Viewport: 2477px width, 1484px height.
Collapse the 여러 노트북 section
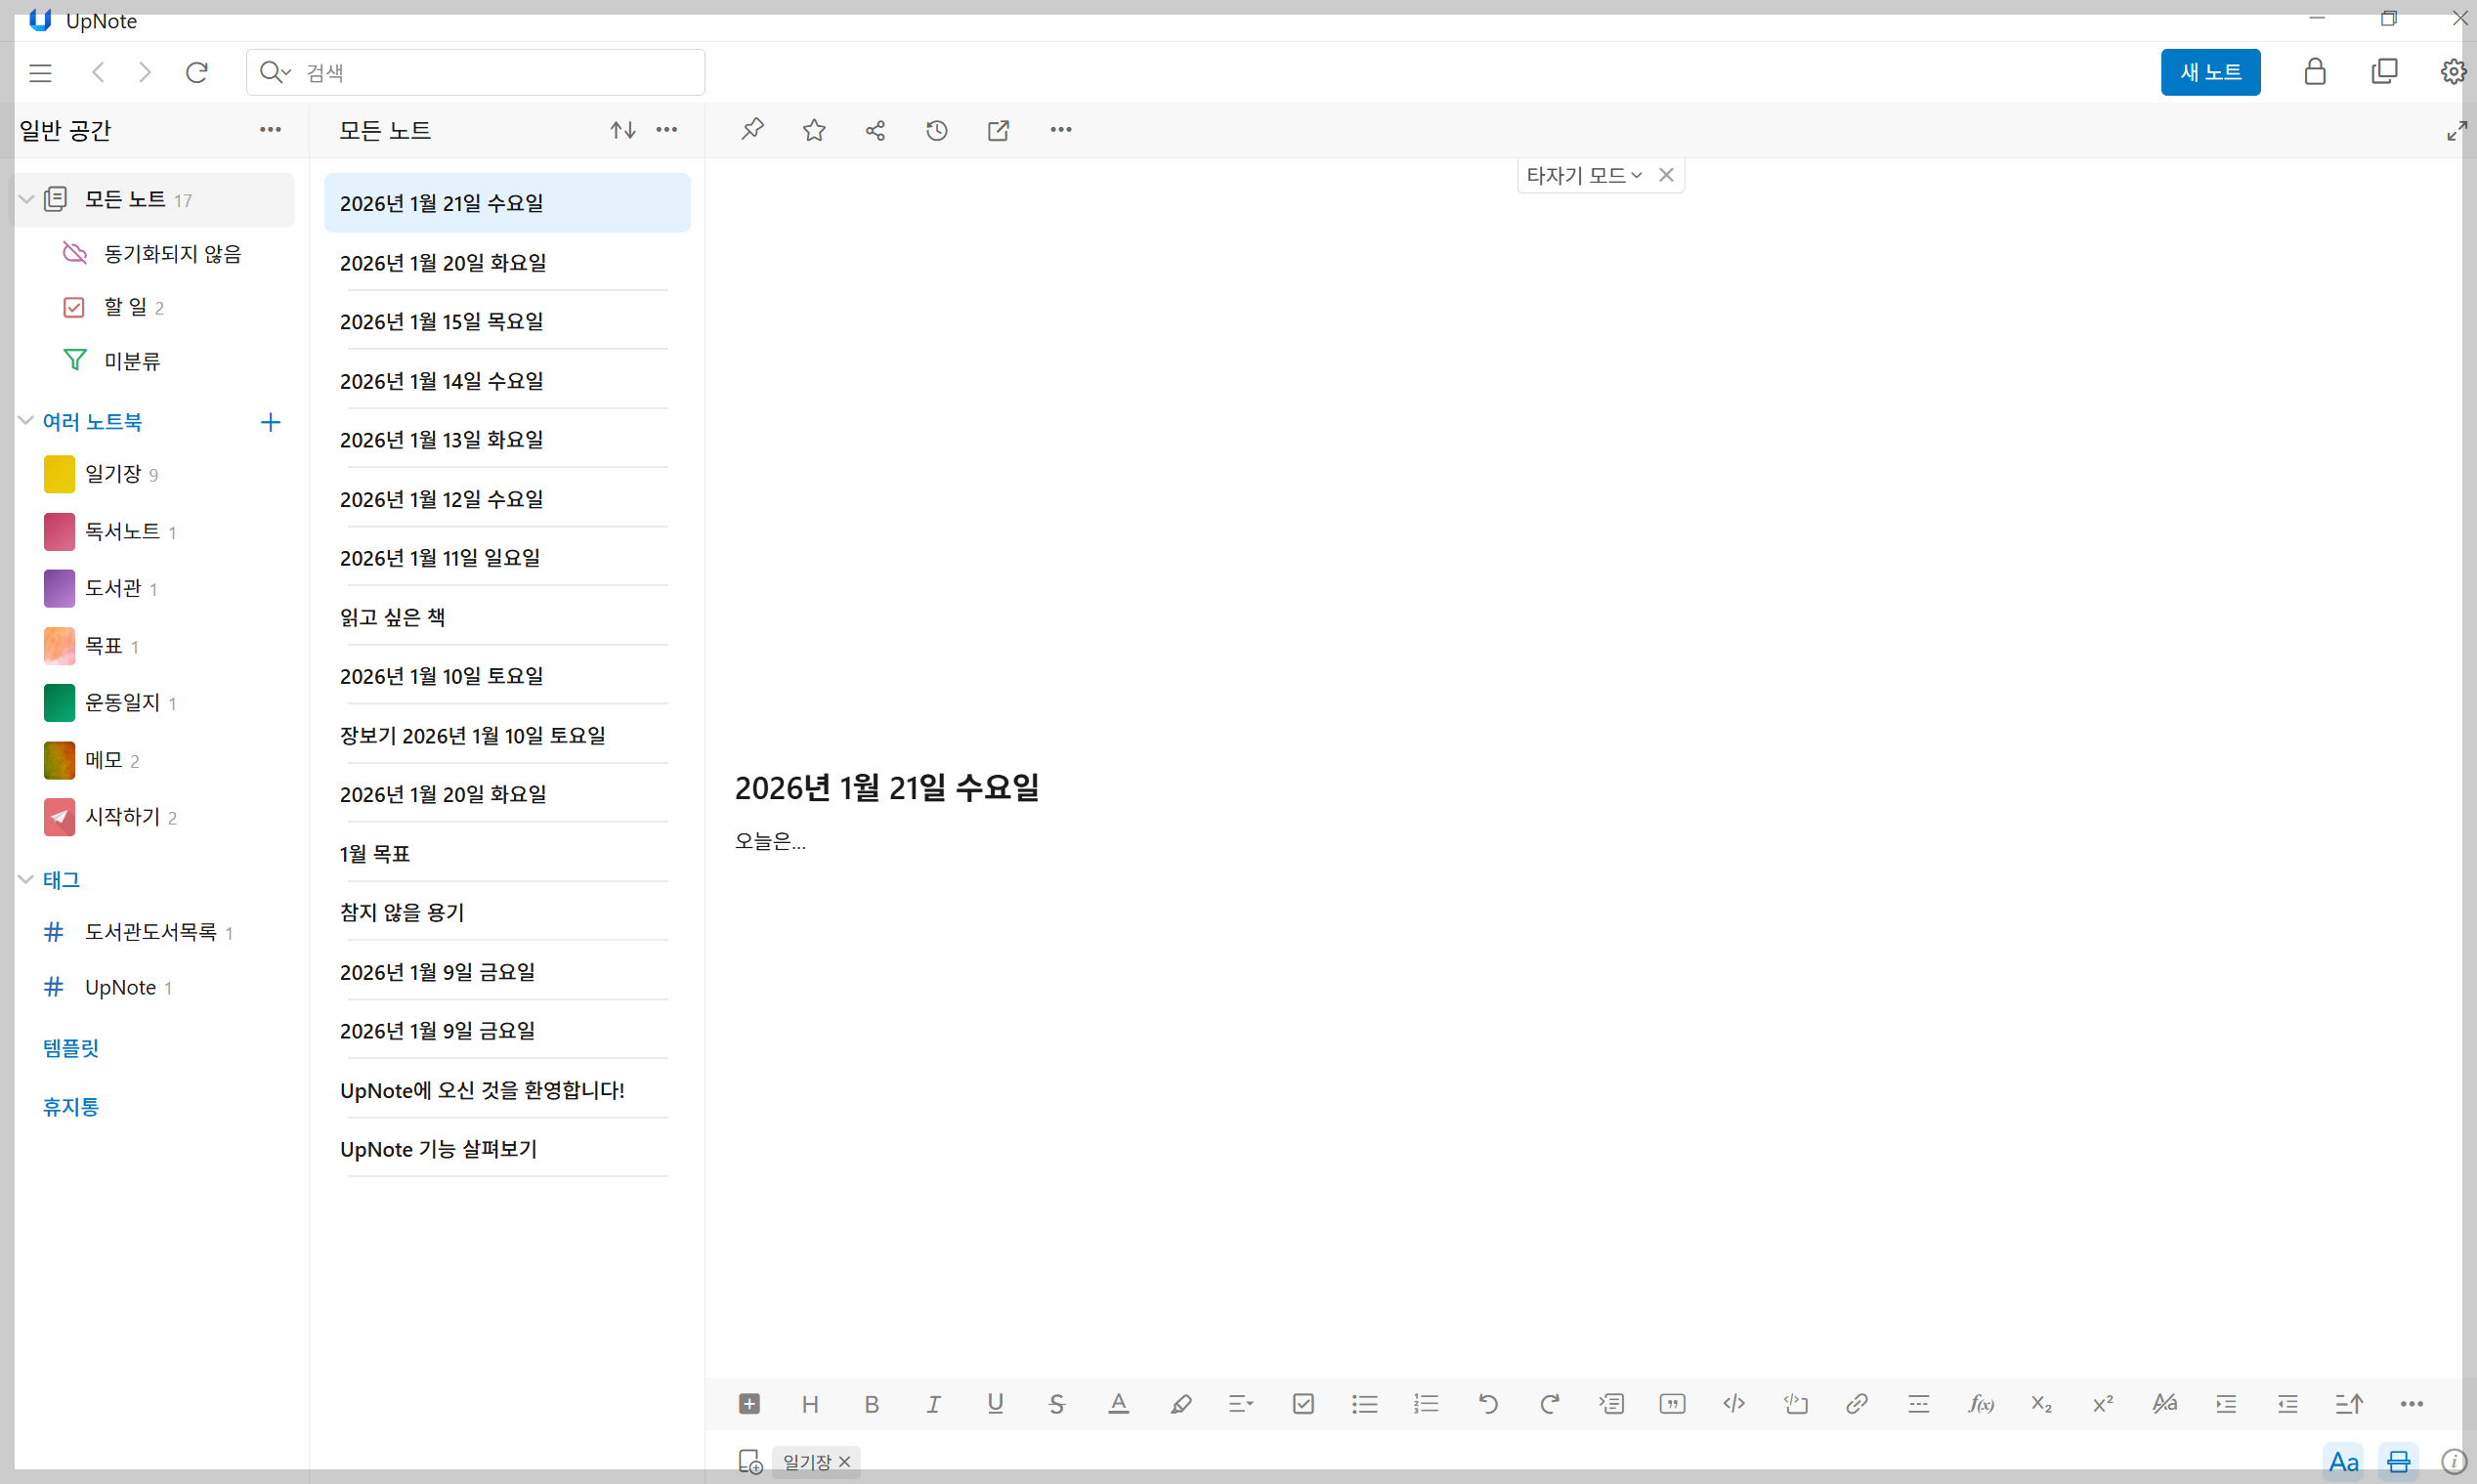point(27,421)
